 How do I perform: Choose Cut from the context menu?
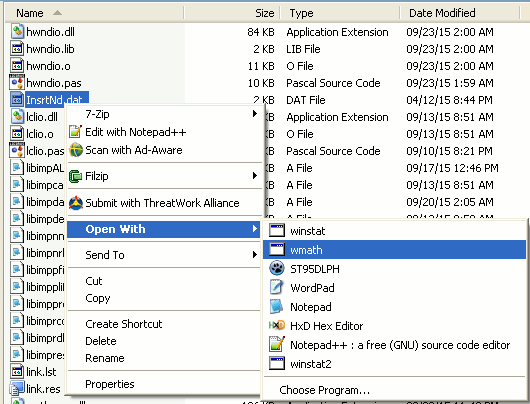tap(165, 281)
